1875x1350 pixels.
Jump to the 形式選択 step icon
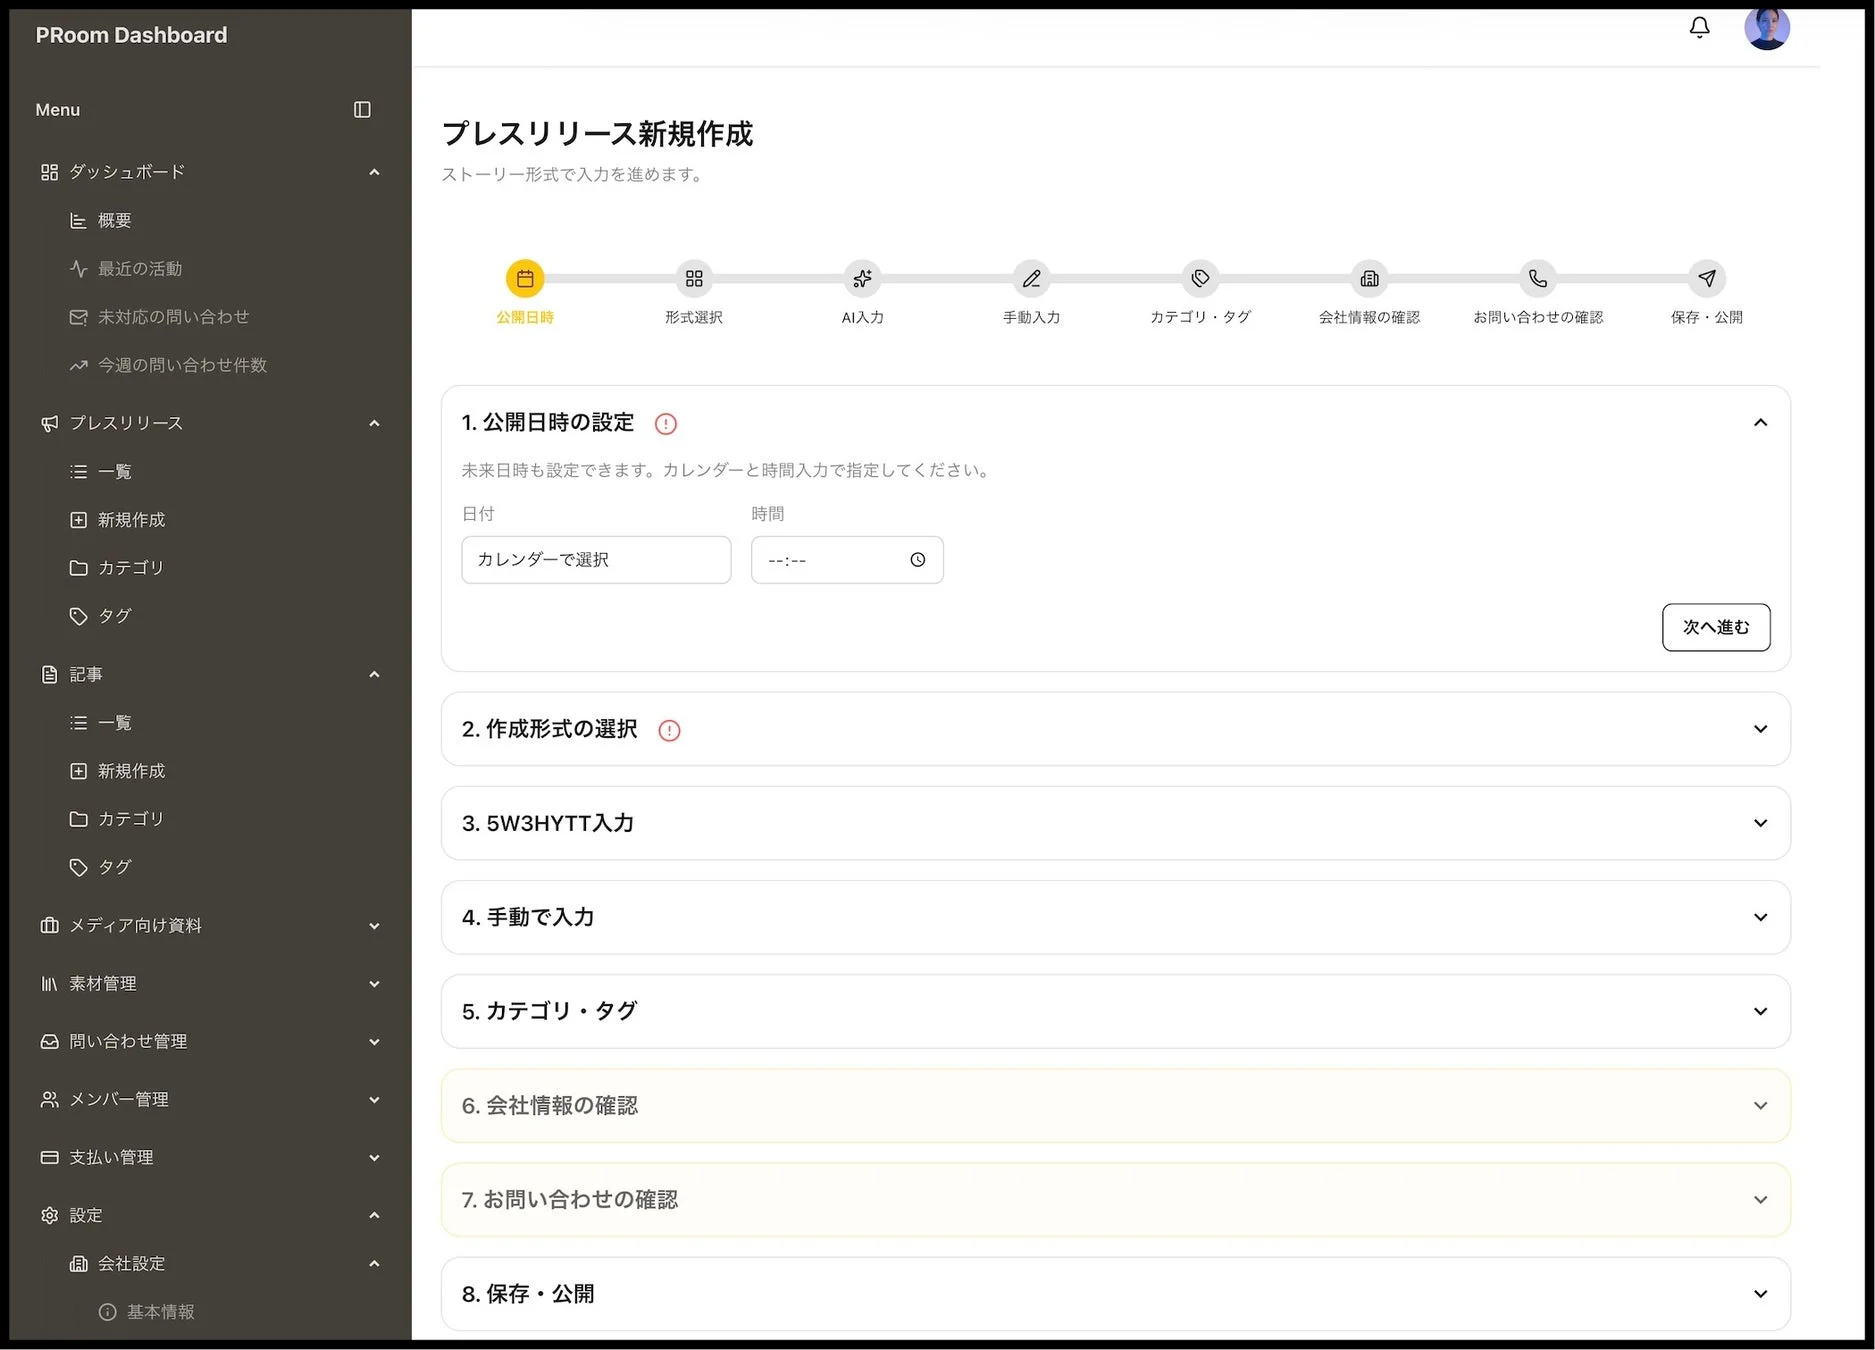pos(694,279)
